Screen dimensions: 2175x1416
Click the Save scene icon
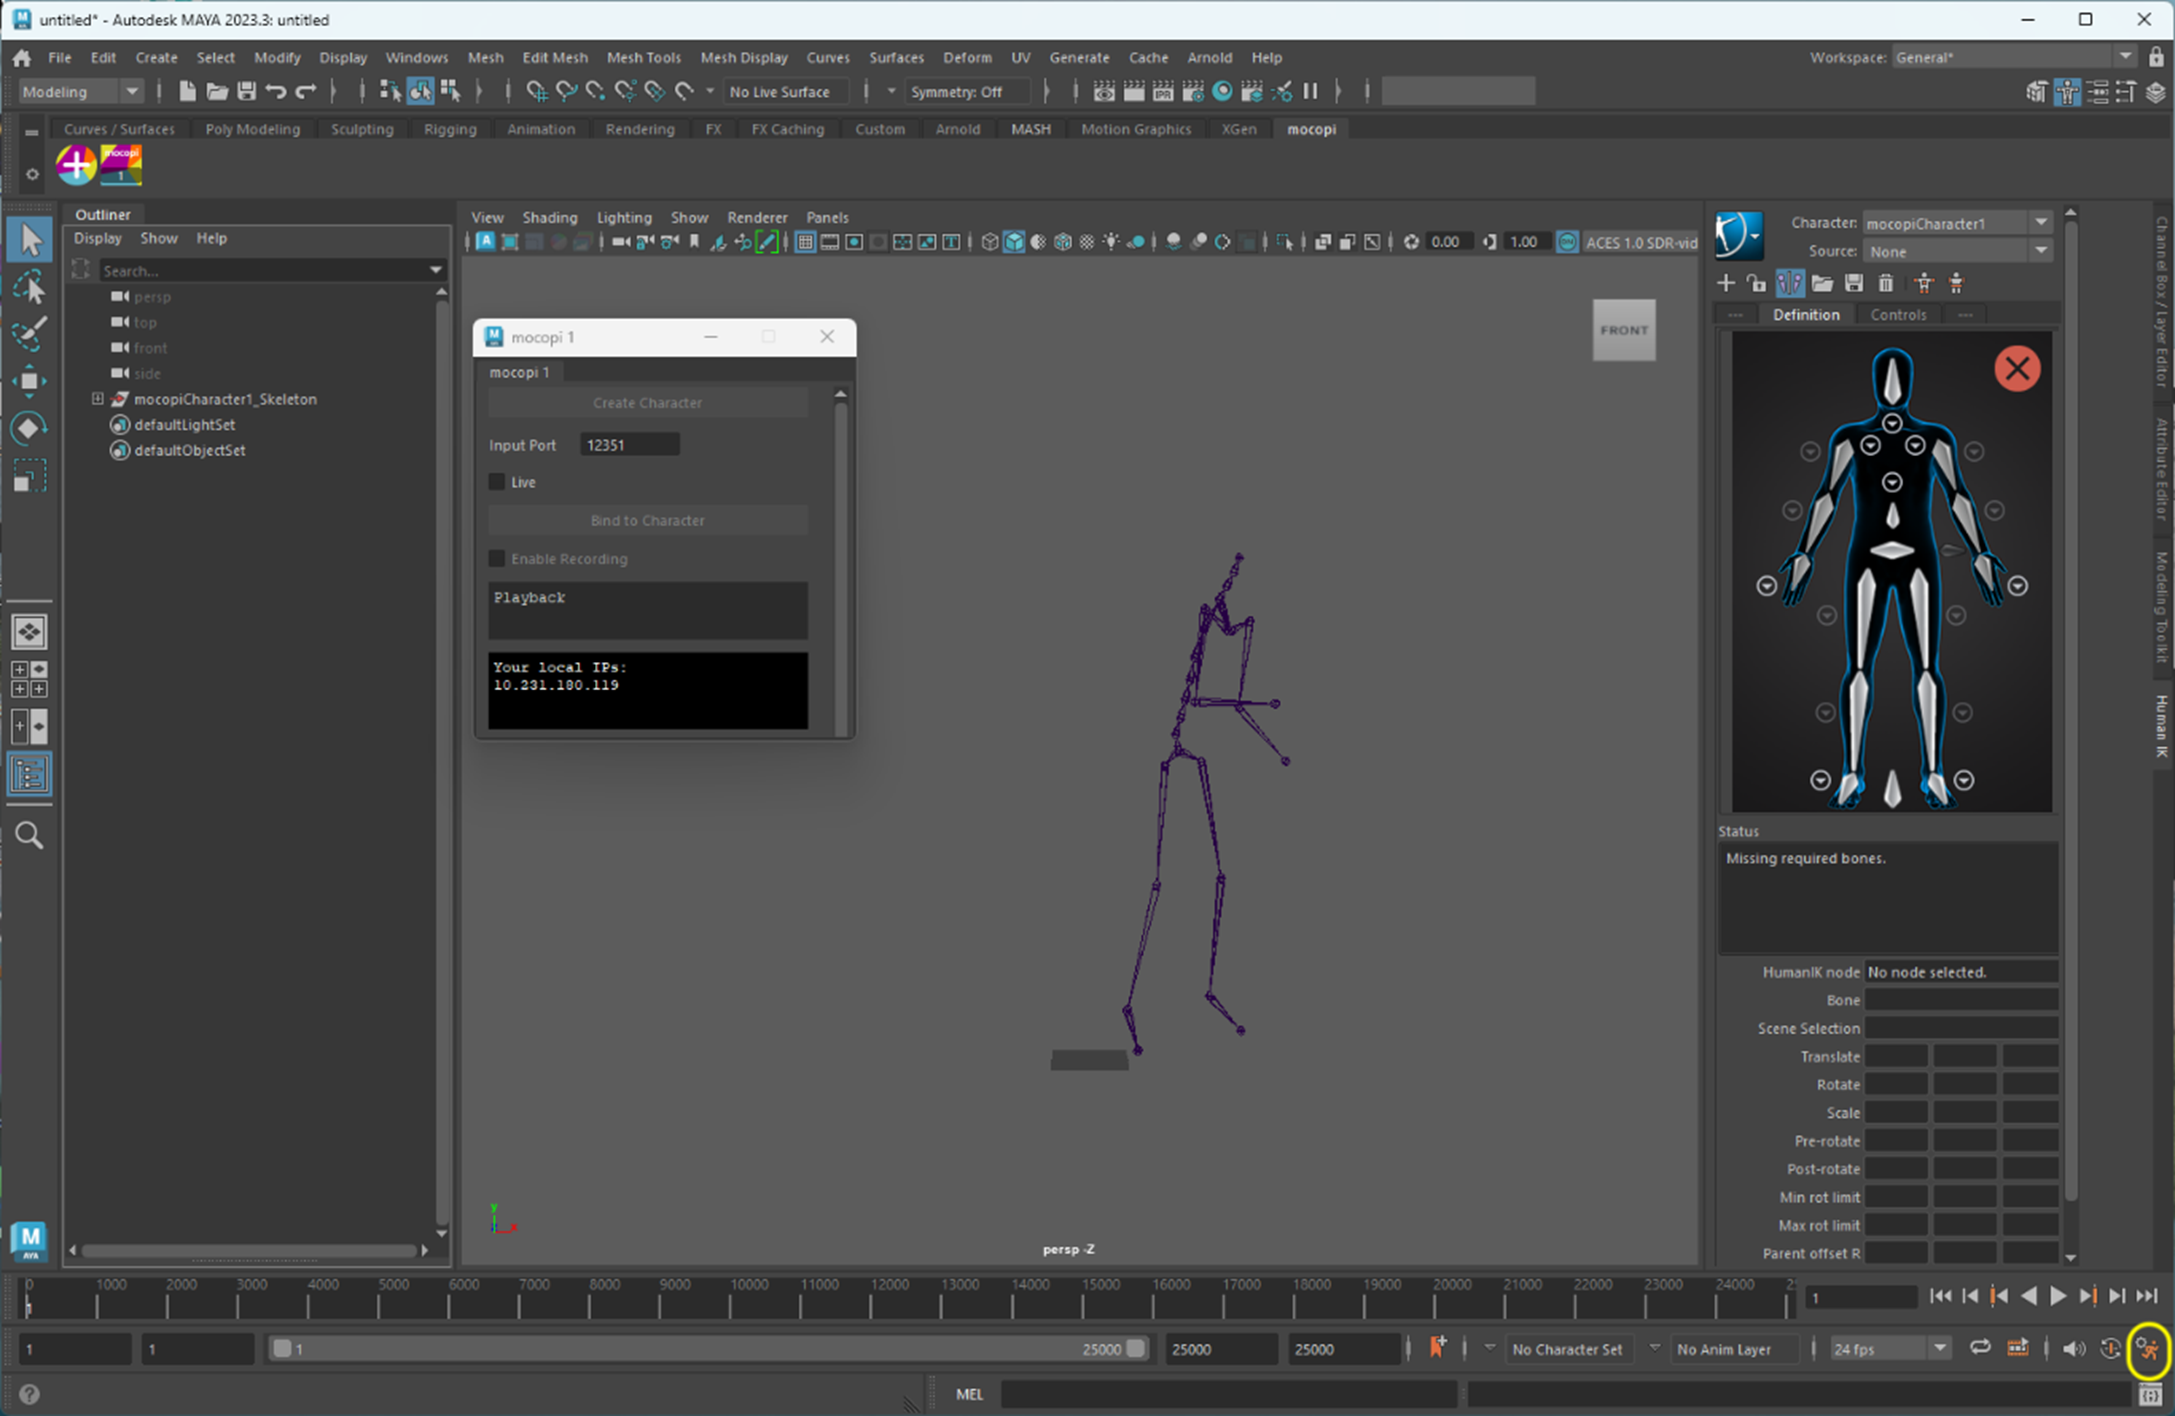coord(246,91)
